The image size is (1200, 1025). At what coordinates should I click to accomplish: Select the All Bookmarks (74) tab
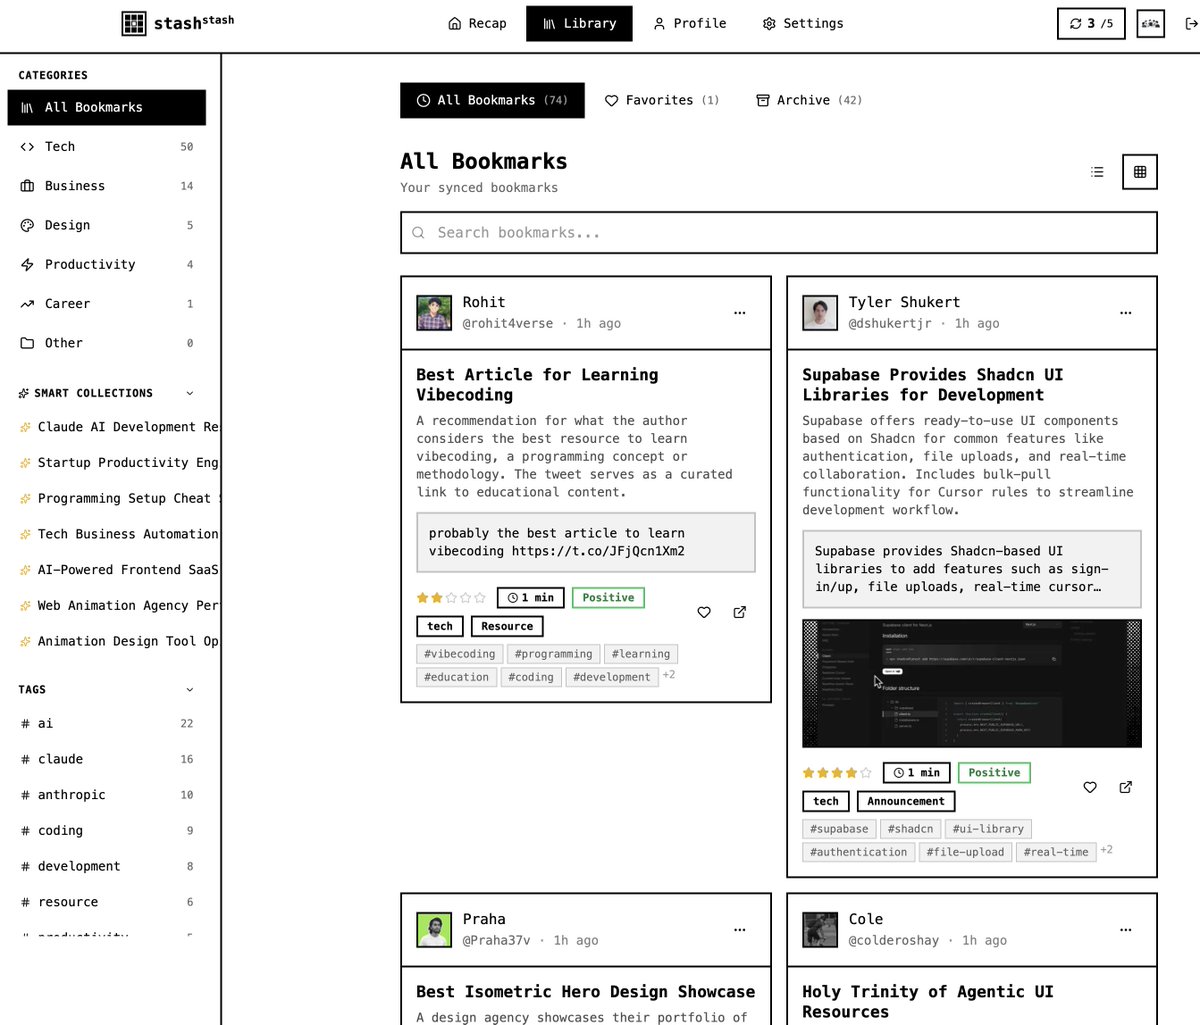(492, 100)
